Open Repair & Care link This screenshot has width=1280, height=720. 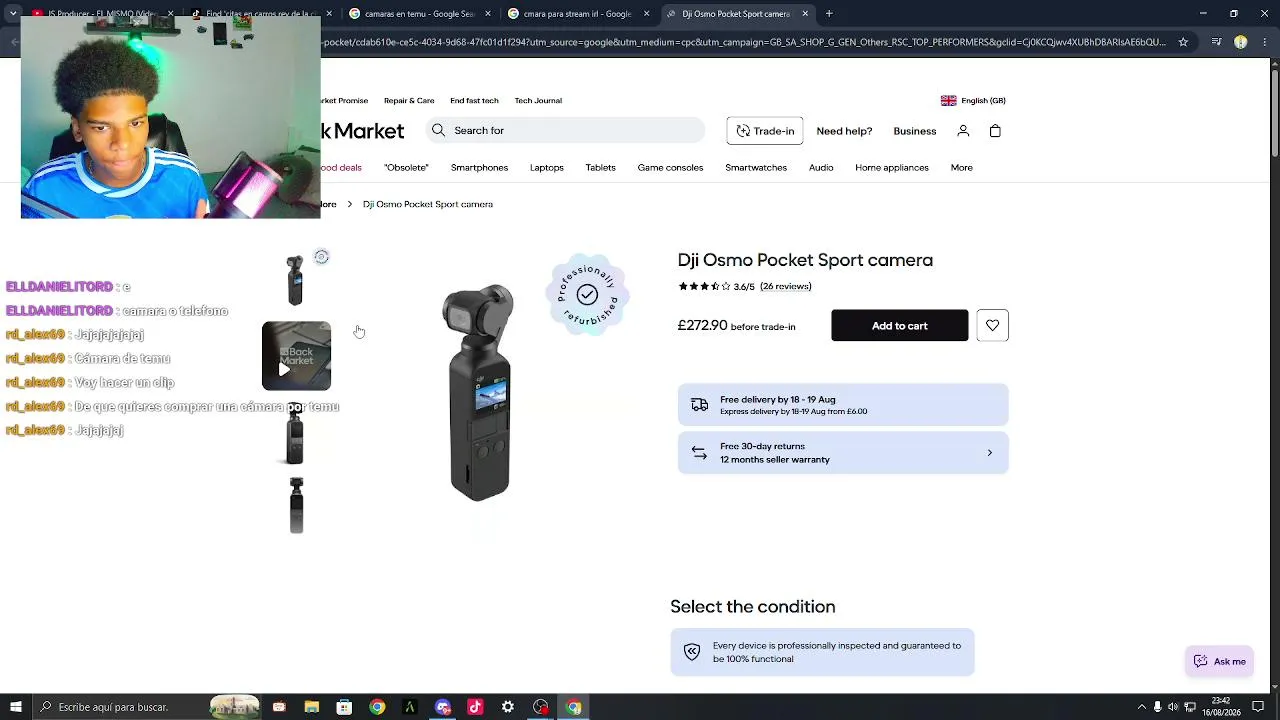(409, 101)
